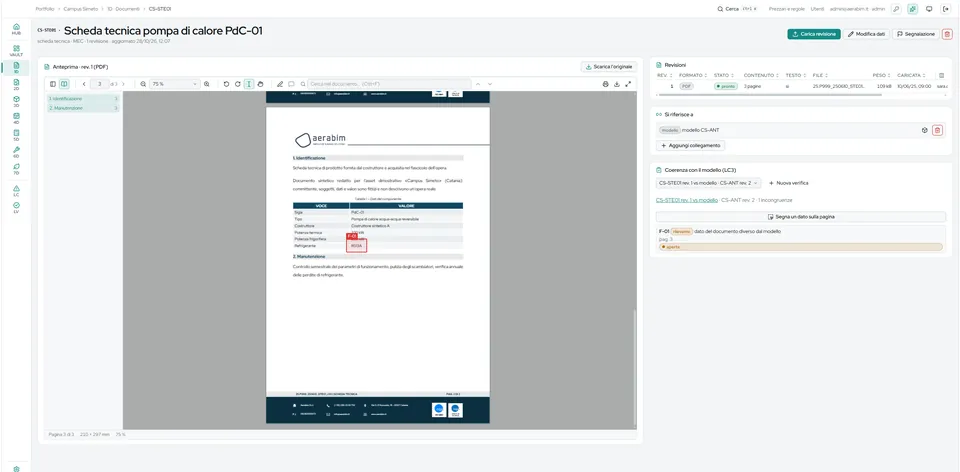
Task: Toggle the outline bookmark panel button
Action: point(64,84)
